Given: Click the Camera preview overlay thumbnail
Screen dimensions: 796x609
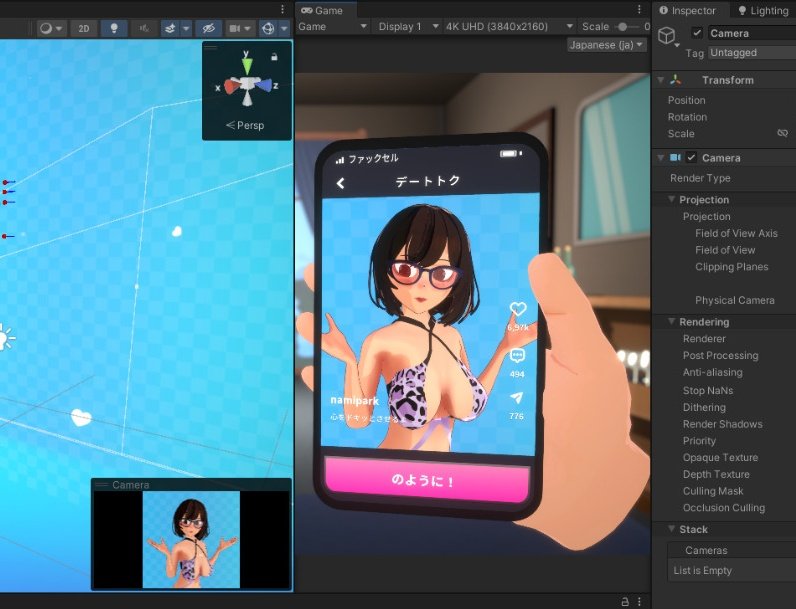Looking at the screenshot, I should (x=191, y=539).
